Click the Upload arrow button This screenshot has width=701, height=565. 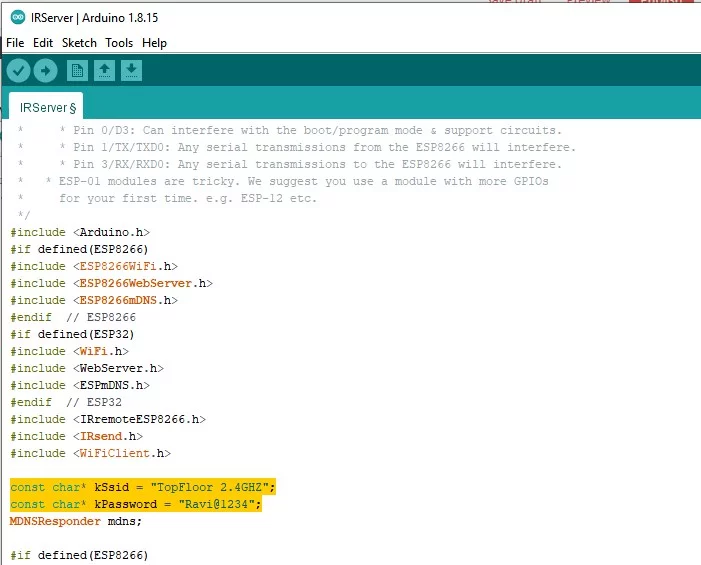point(46,71)
